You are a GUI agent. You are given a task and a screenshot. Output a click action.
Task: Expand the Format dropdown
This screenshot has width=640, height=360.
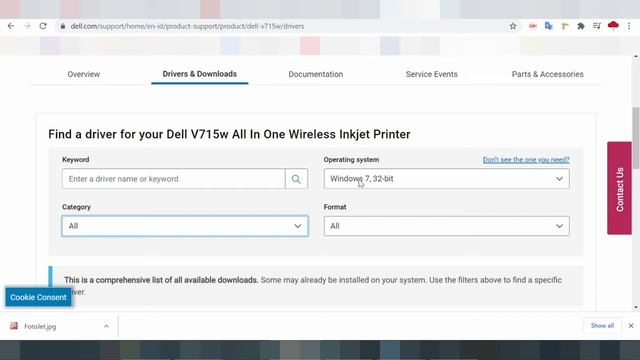coord(447,226)
